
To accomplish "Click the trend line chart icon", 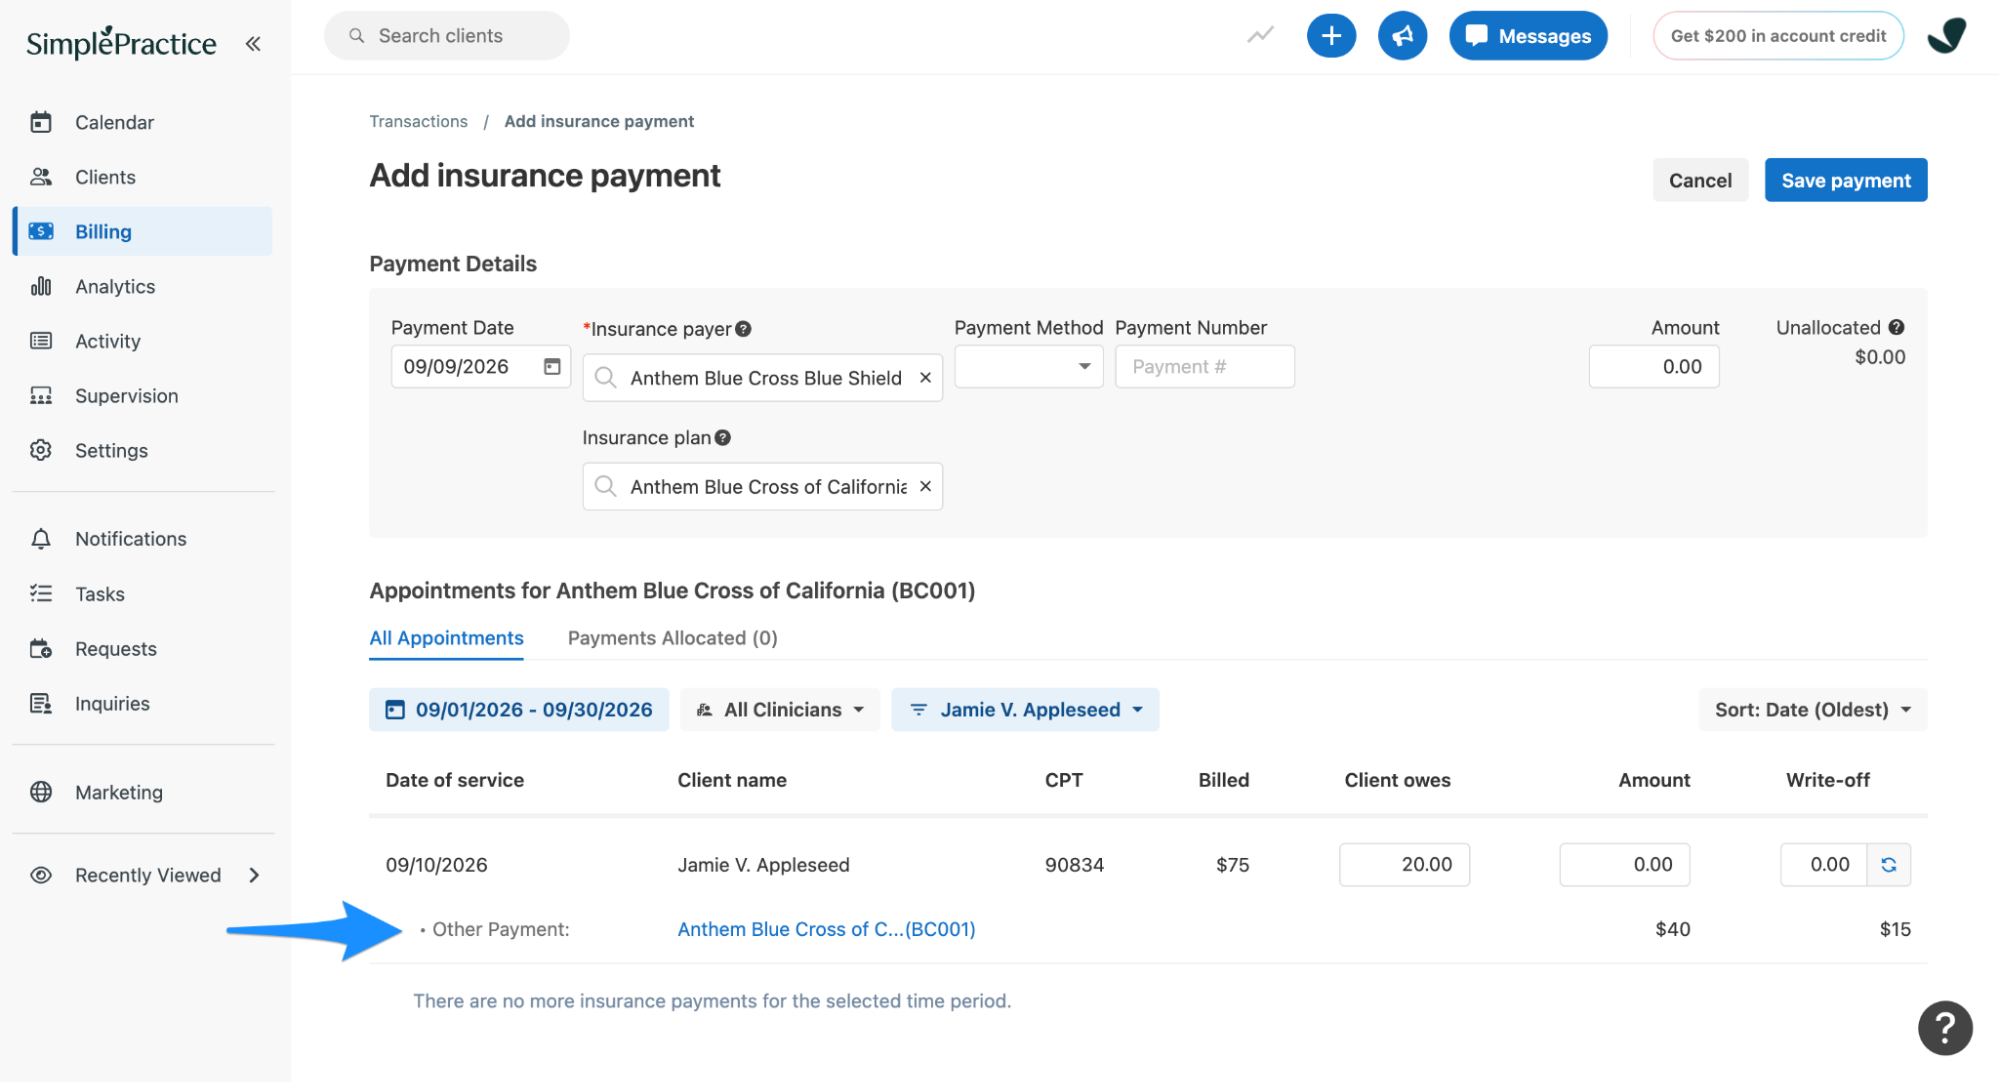I will click(1260, 36).
